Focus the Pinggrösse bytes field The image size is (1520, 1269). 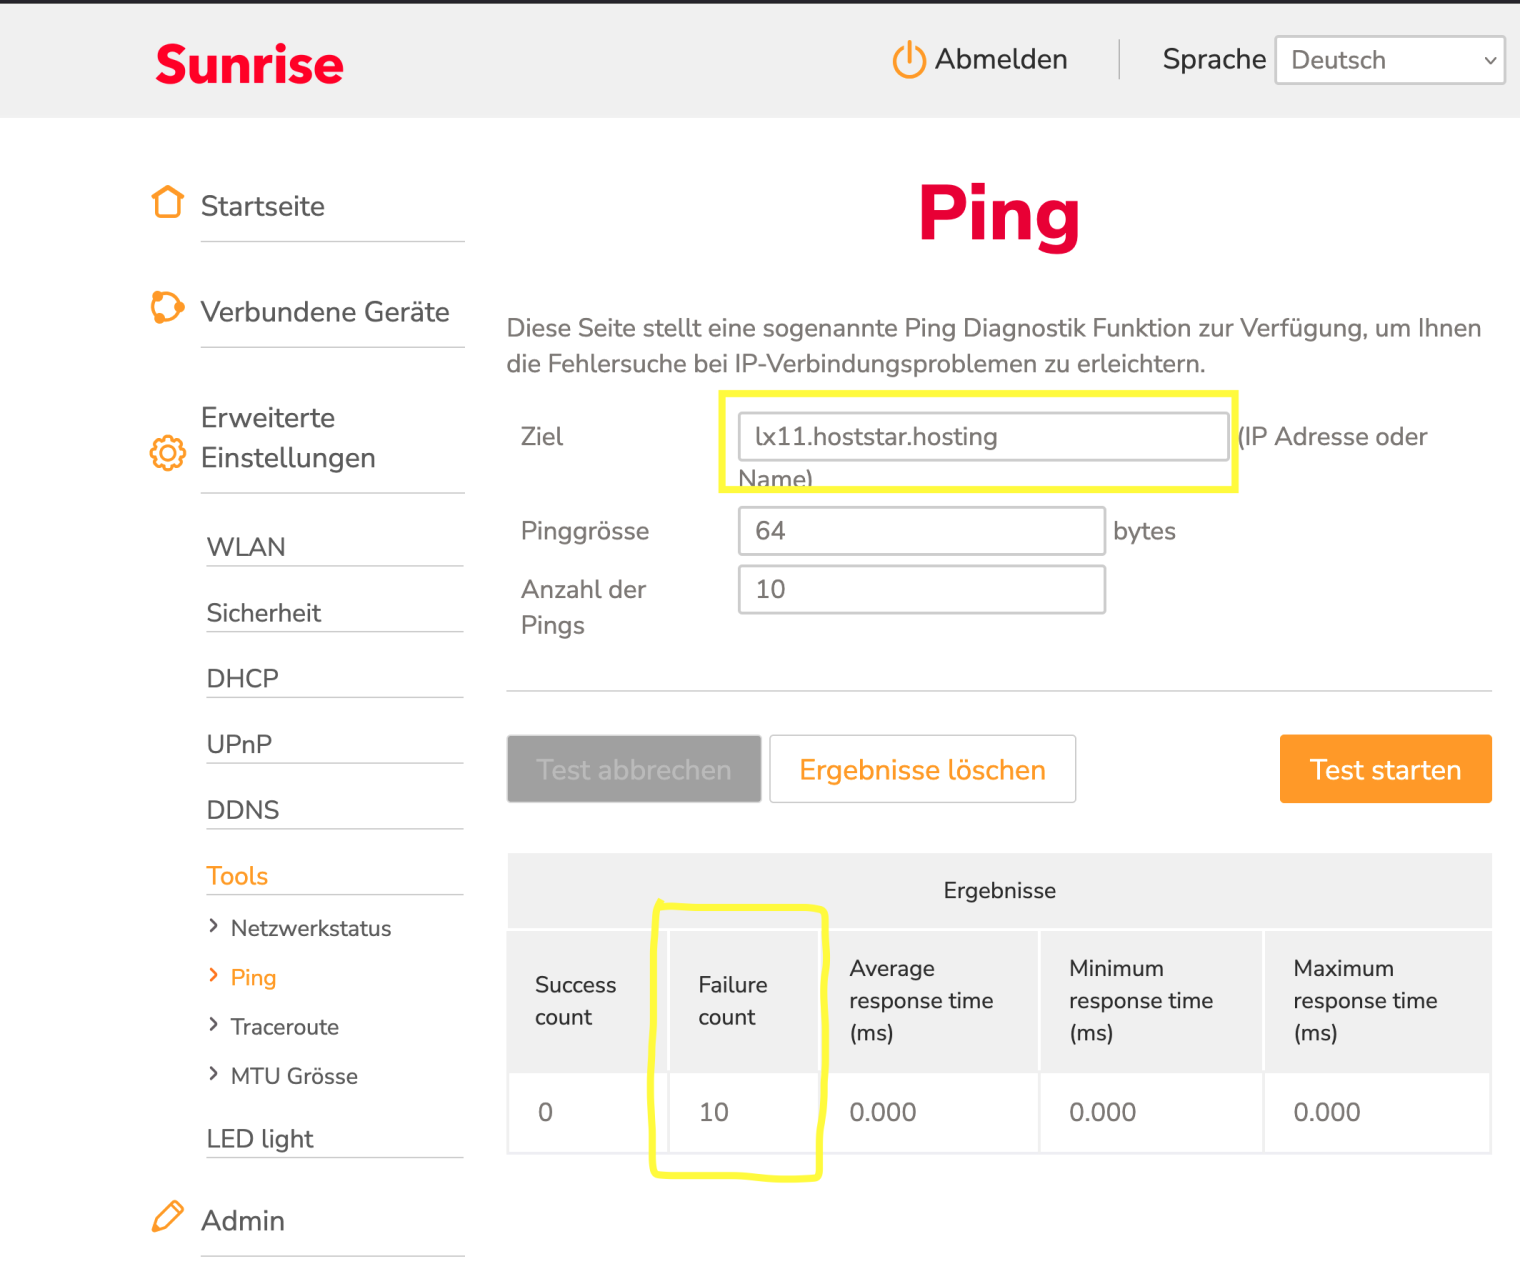[921, 531]
